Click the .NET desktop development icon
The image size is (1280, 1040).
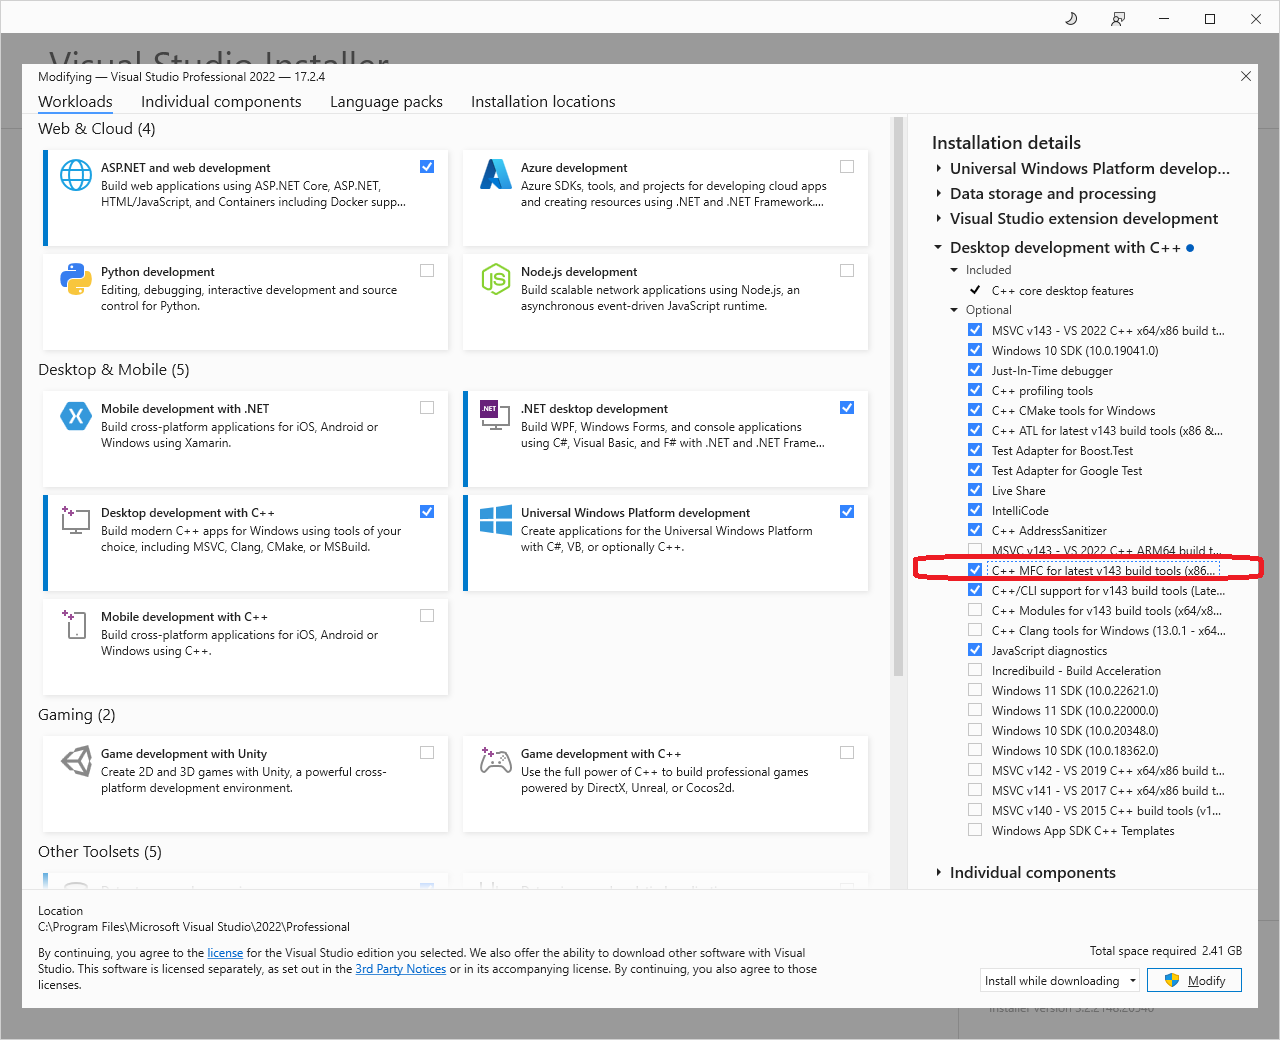(496, 416)
